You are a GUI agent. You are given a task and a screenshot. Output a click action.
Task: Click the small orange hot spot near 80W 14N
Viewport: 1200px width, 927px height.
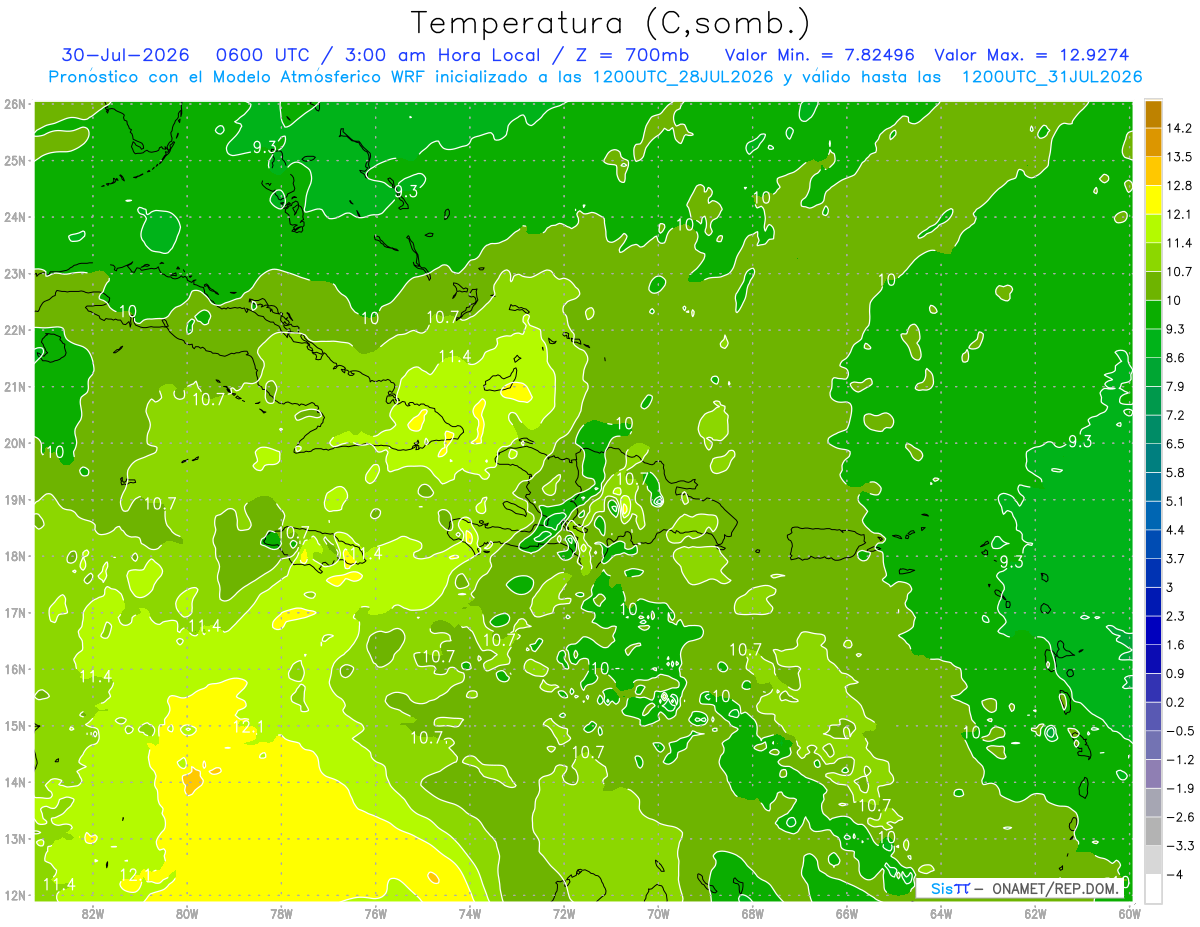(x=192, y=781)
